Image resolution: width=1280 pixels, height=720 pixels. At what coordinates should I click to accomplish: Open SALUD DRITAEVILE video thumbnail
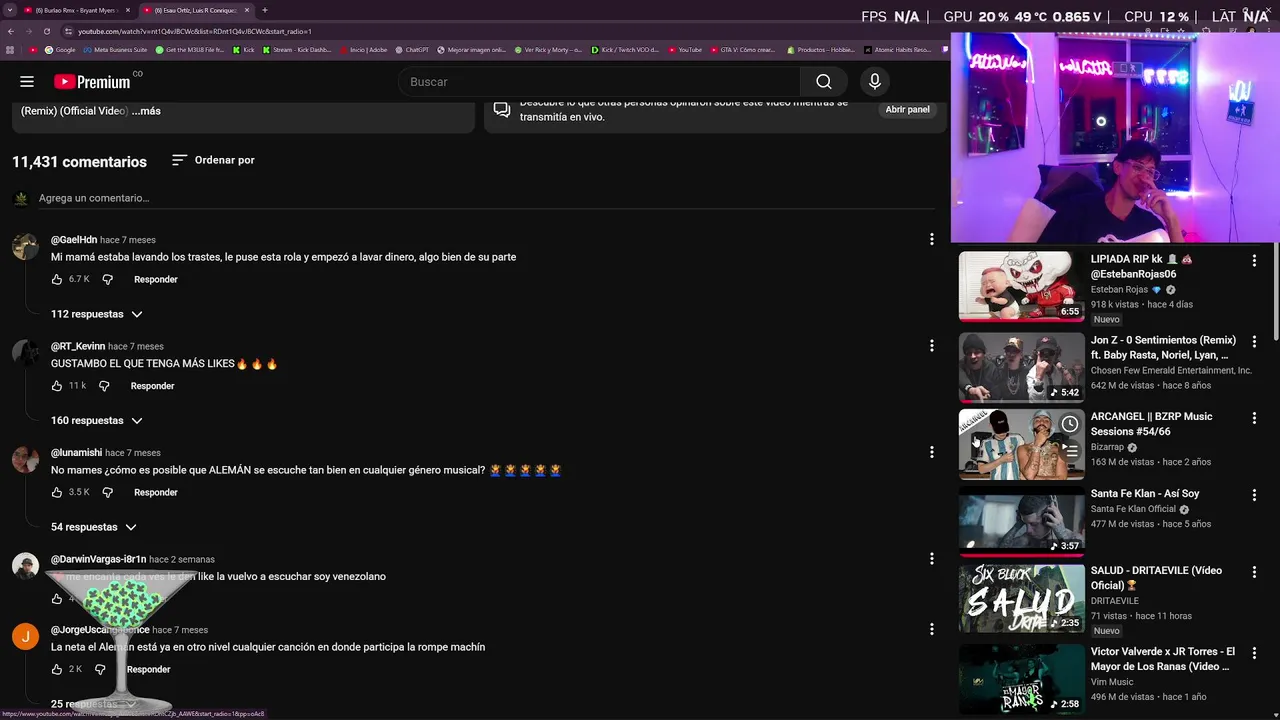[1021, 597]
